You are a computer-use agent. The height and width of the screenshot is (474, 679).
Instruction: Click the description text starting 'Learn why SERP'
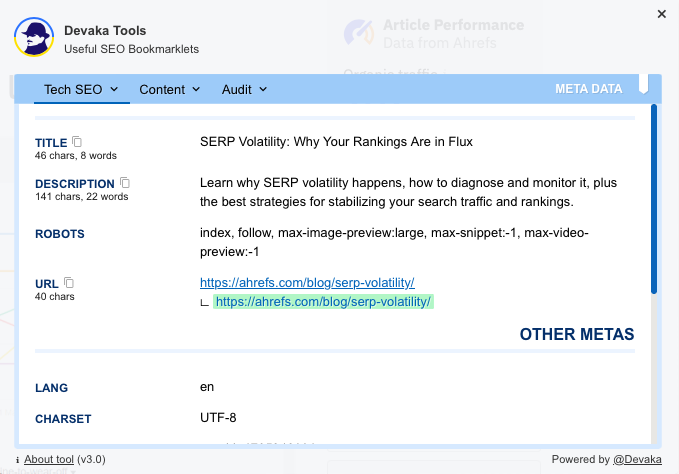click(408, 192)
